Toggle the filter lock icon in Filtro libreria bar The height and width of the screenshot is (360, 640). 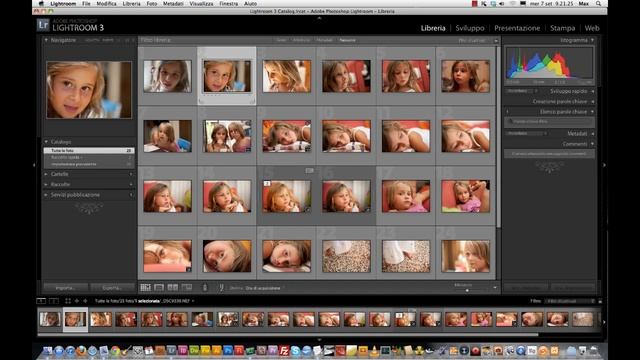pyautogui.click(x=496, y=40)
